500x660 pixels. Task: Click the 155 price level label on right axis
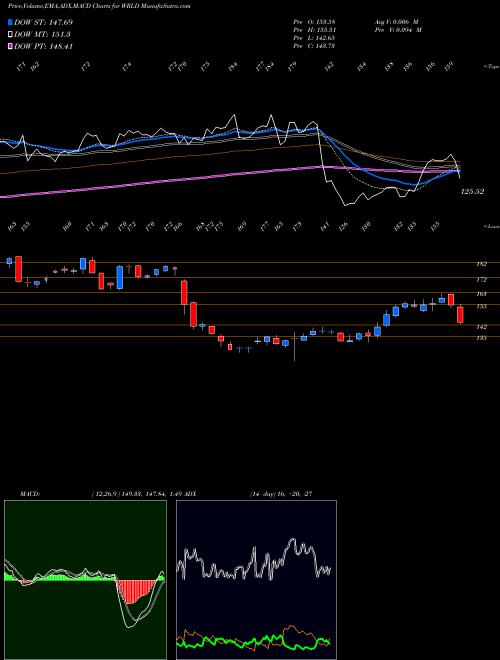482,307
